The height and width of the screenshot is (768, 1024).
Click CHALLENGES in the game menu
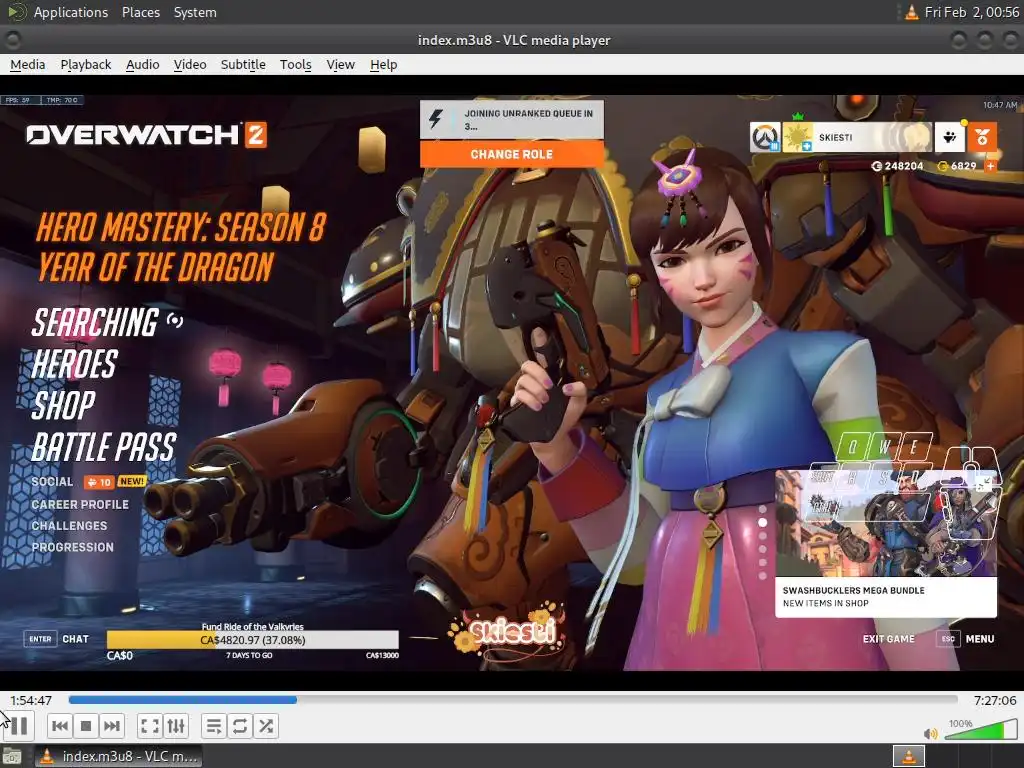[x=69, y=526]
